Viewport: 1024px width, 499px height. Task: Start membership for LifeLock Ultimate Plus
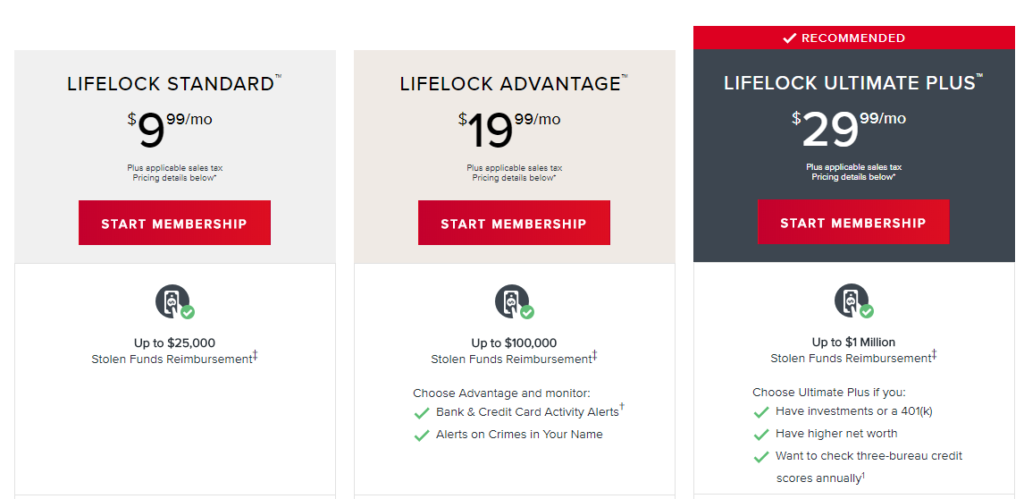[x=853, y=222]
